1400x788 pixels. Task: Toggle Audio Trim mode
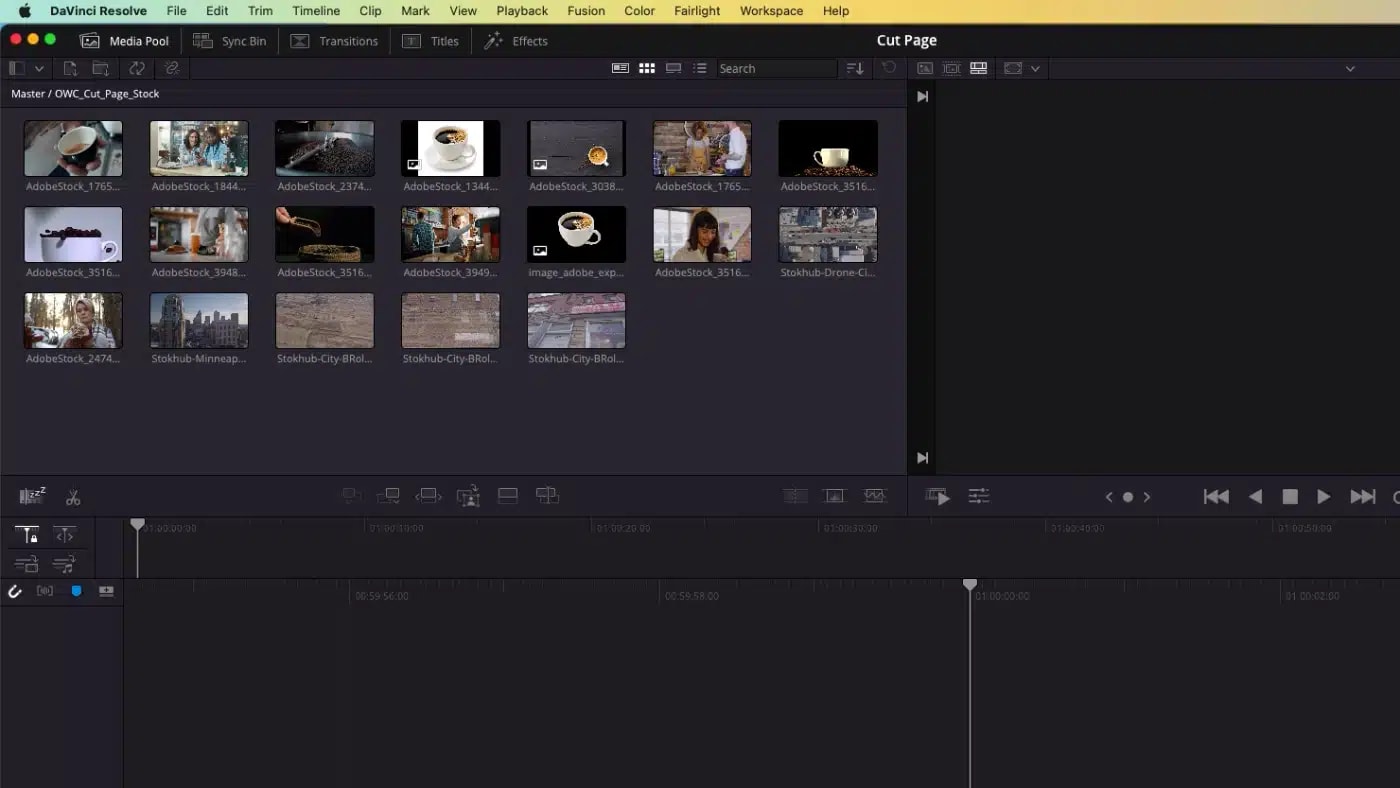click(45, 591)
